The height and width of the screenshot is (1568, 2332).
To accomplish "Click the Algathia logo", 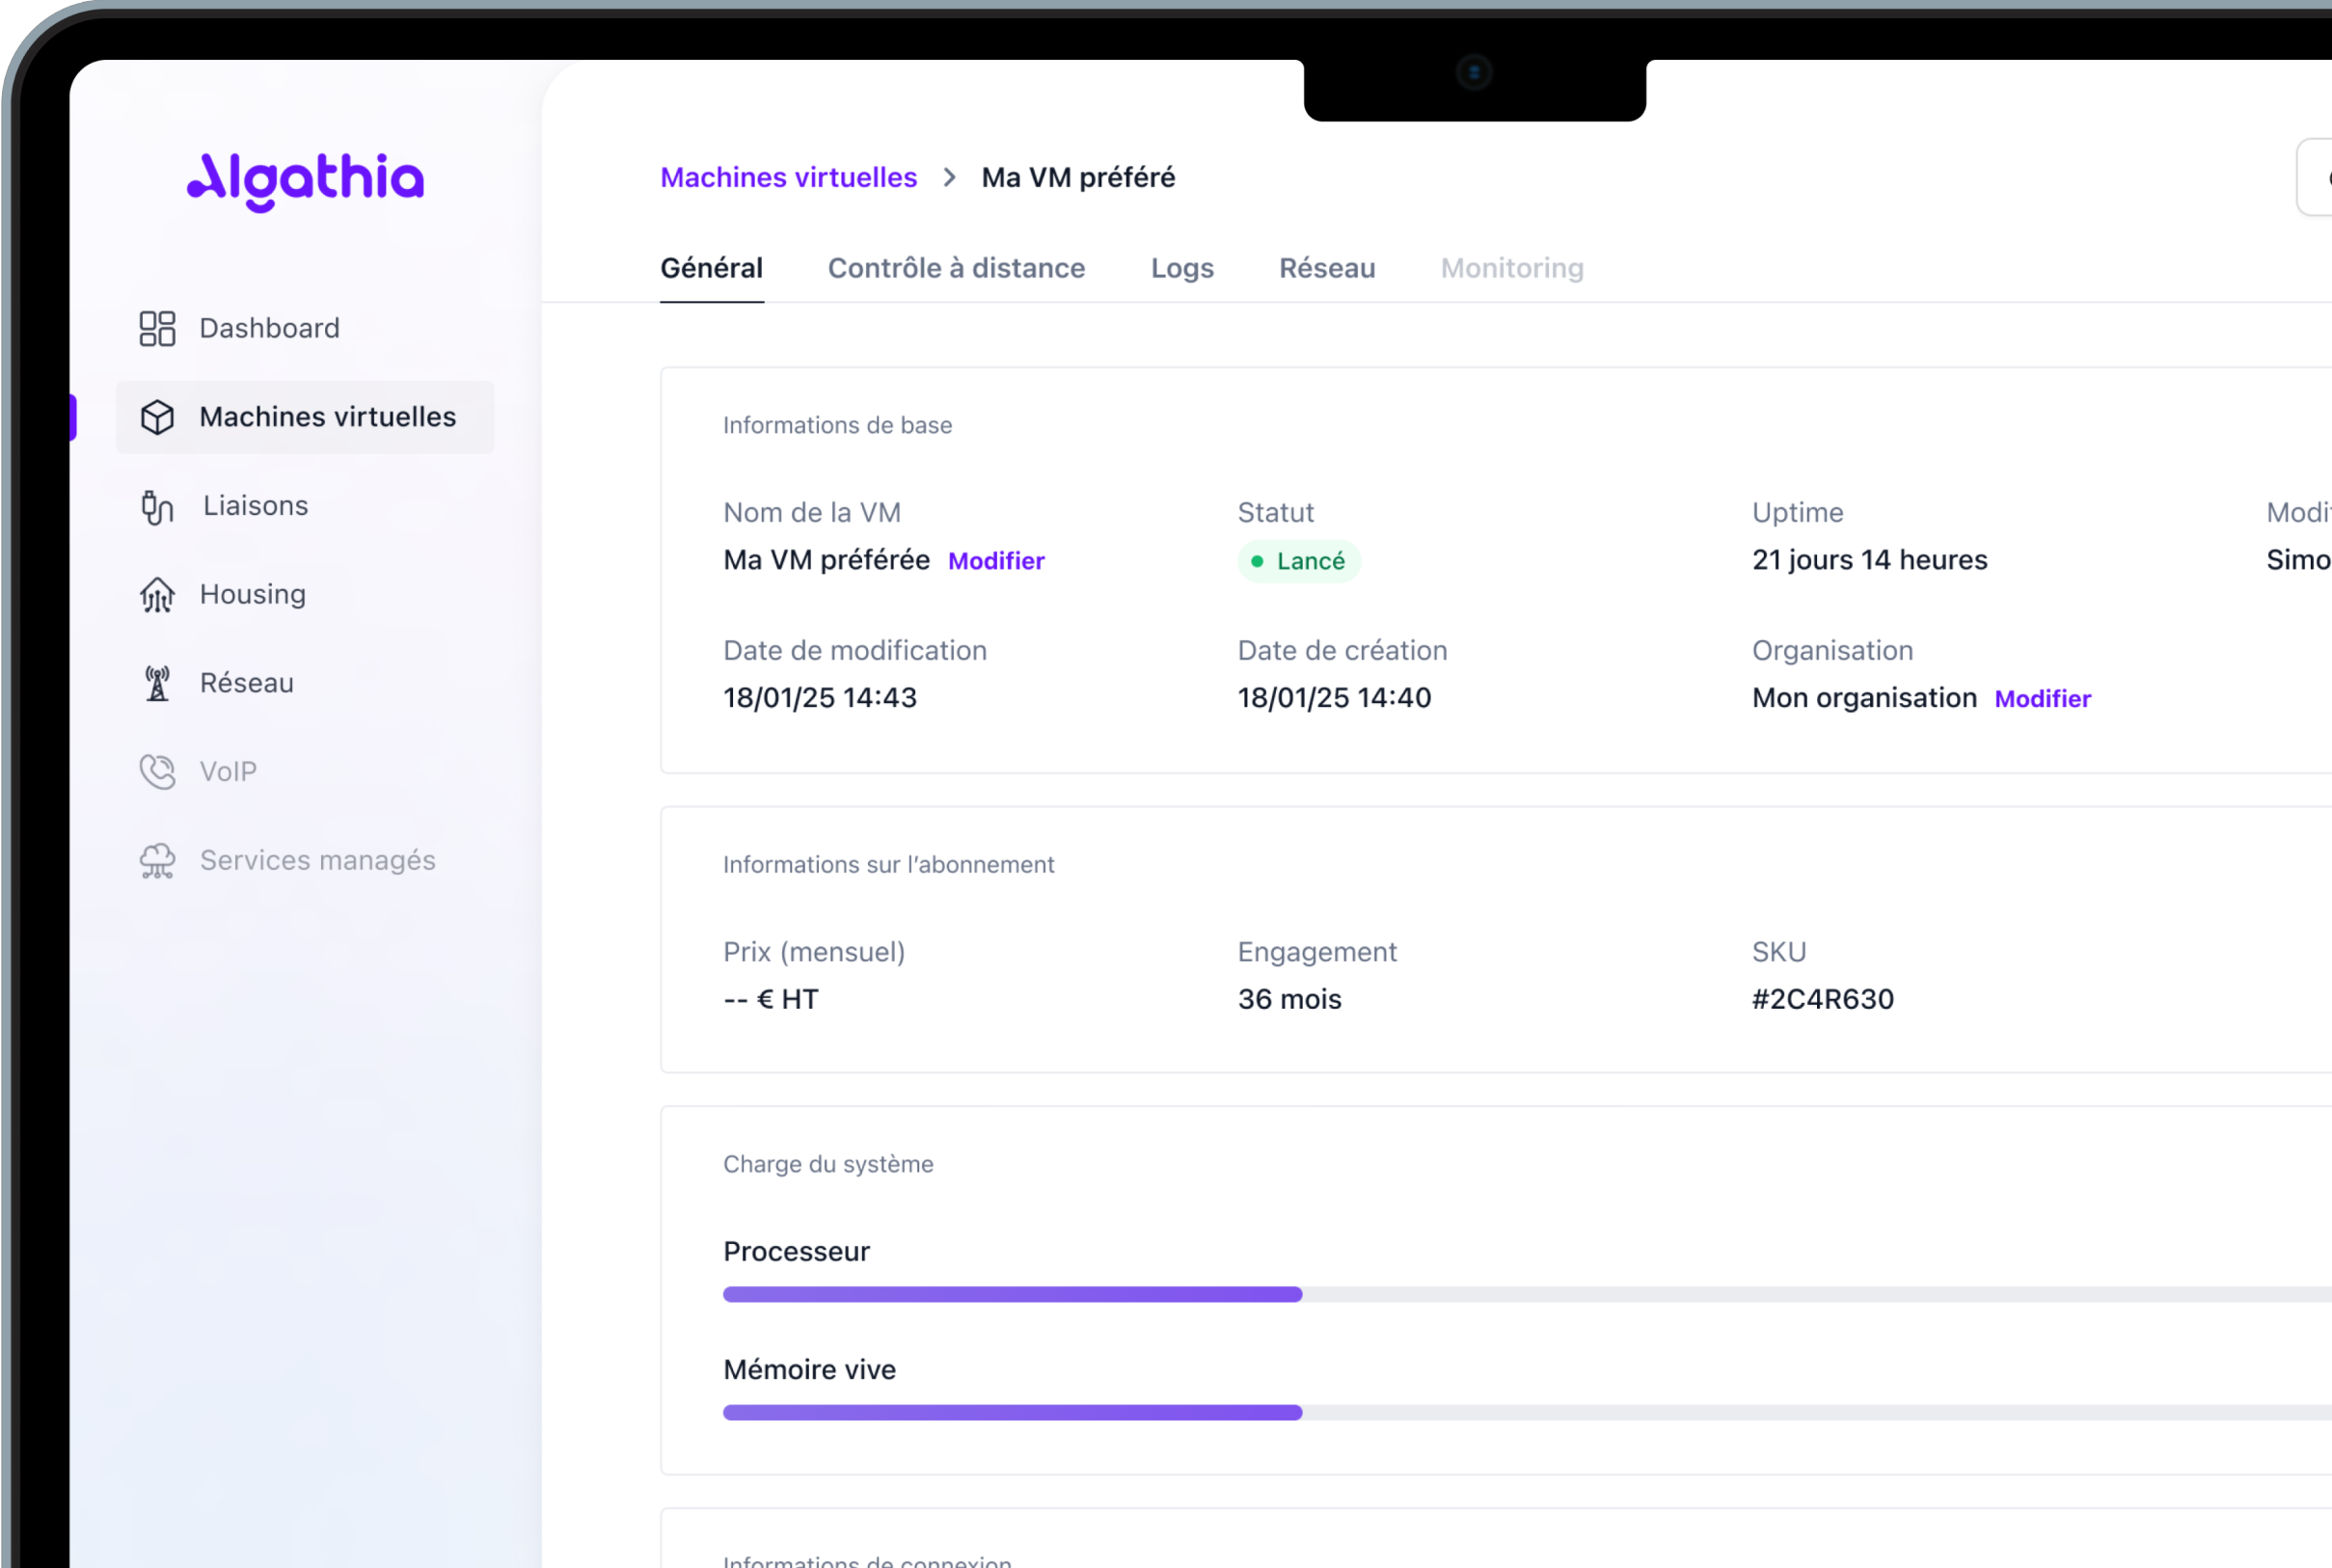I will [x=305, y=181].
